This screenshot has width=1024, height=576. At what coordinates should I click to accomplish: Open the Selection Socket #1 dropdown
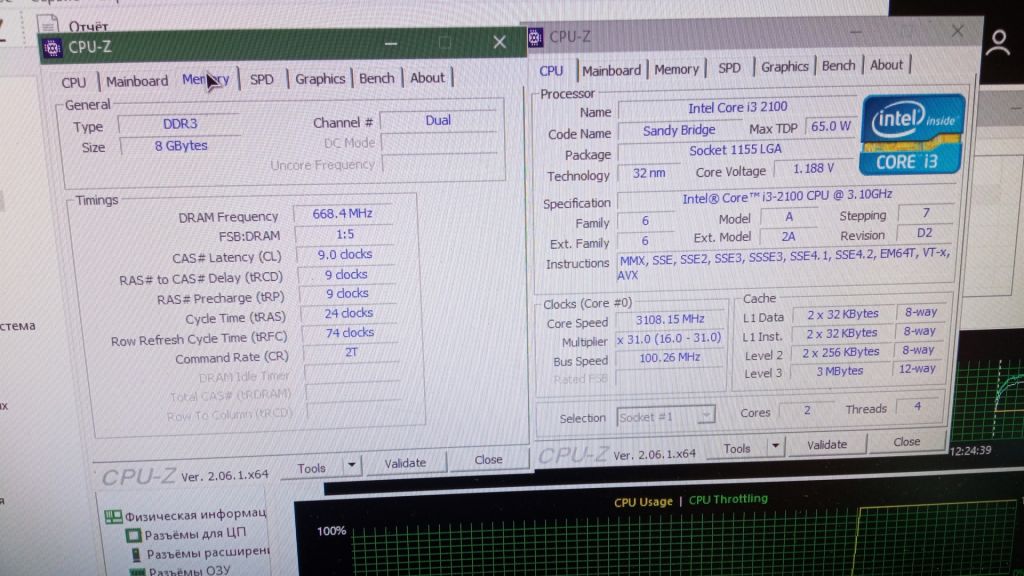click(x=665, y=416)
